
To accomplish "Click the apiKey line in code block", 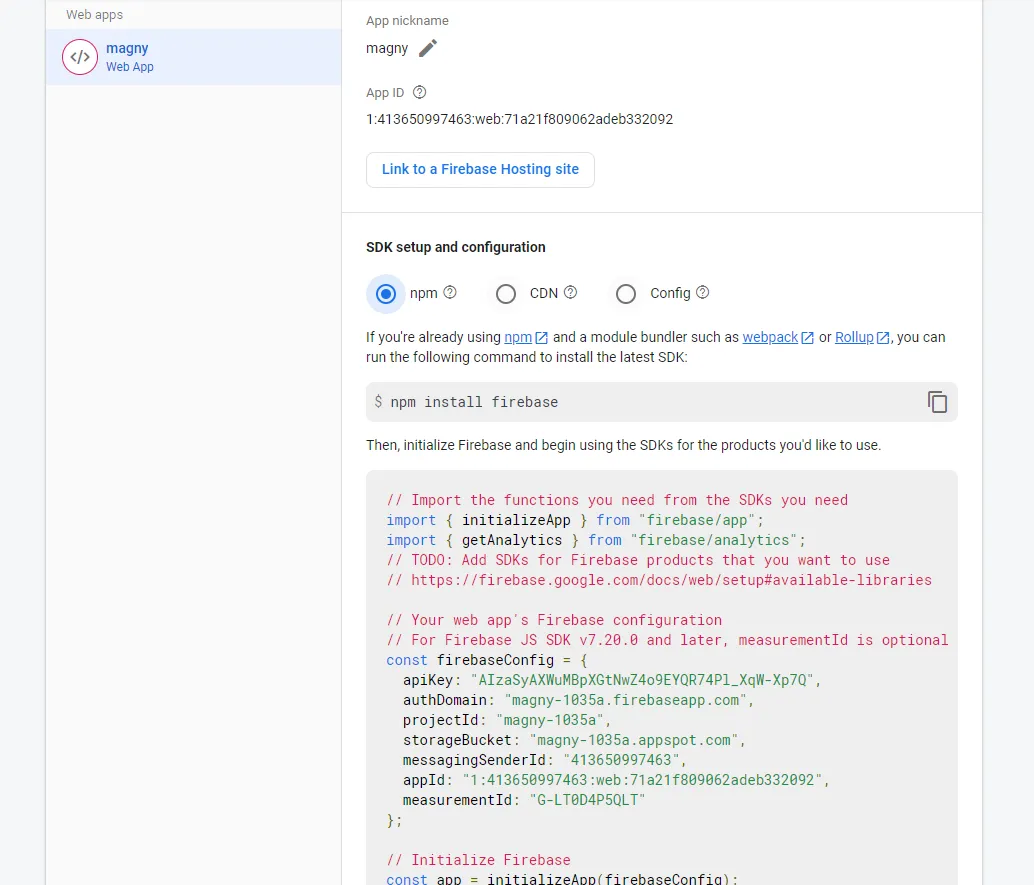I will pyautogui.click(x=610, y=680).
